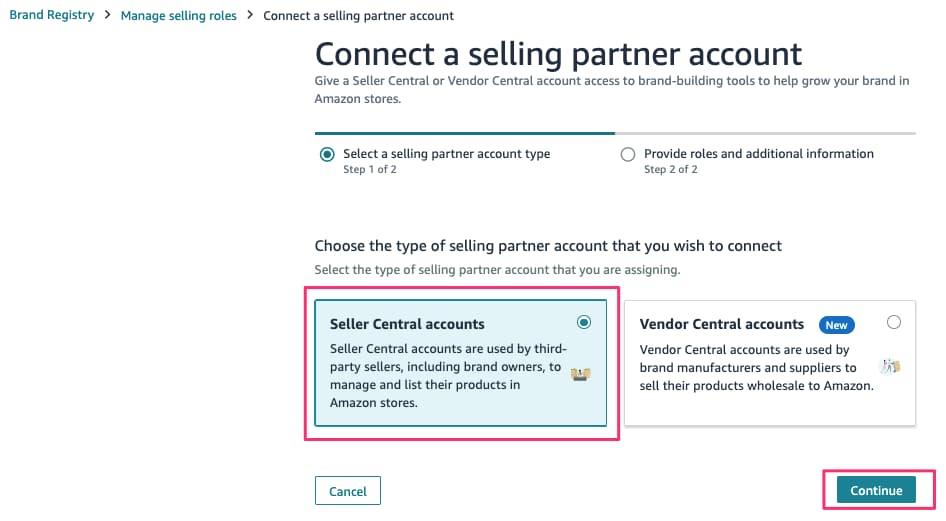Choose the Vendor Central accounts card

(x=770, y=363)
